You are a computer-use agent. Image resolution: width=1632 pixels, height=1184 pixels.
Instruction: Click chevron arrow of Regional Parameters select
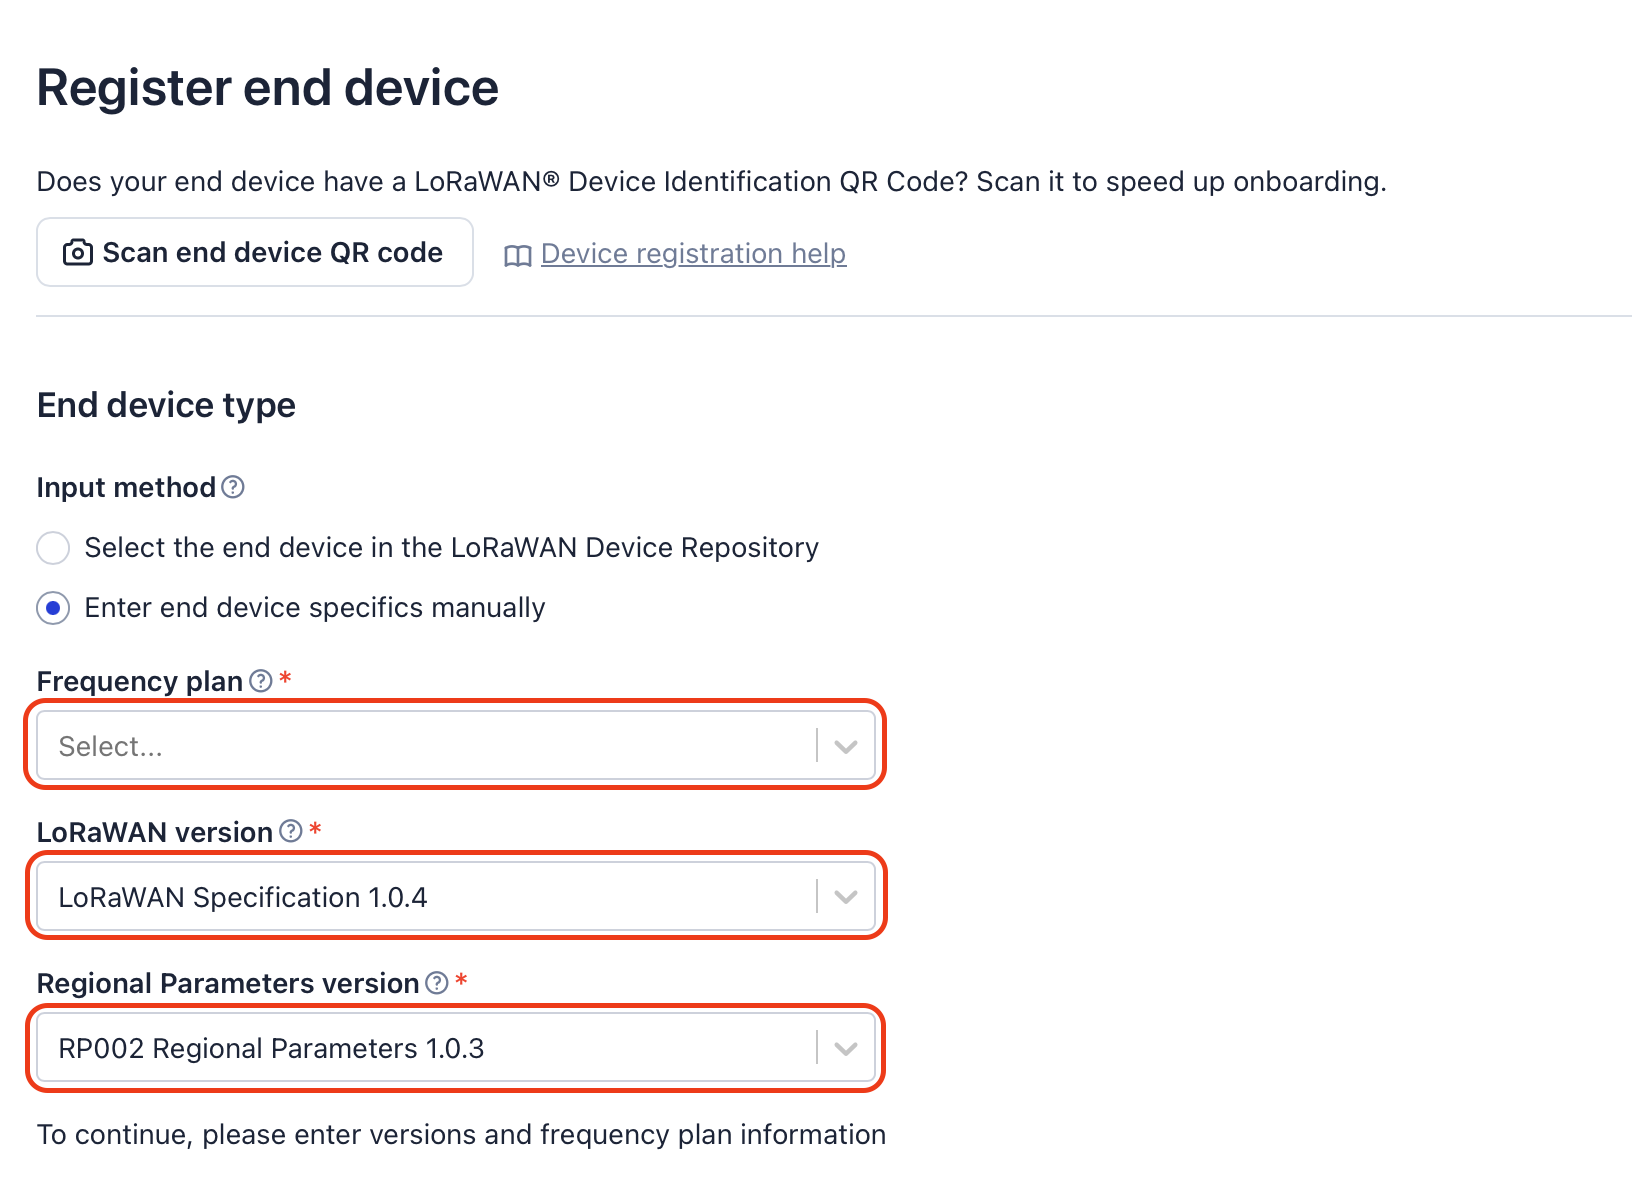(x=846, y=1049)
